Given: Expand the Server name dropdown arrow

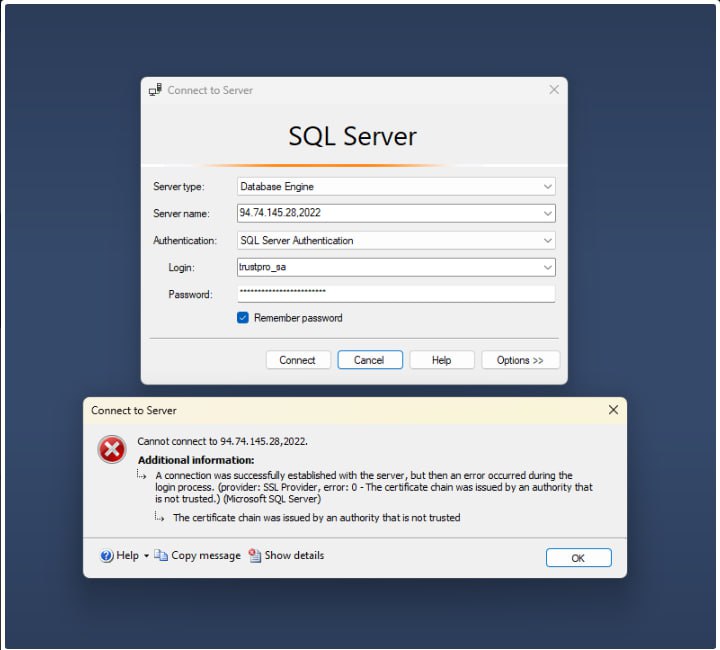Looking at the screenshot, I should (547, 213).
